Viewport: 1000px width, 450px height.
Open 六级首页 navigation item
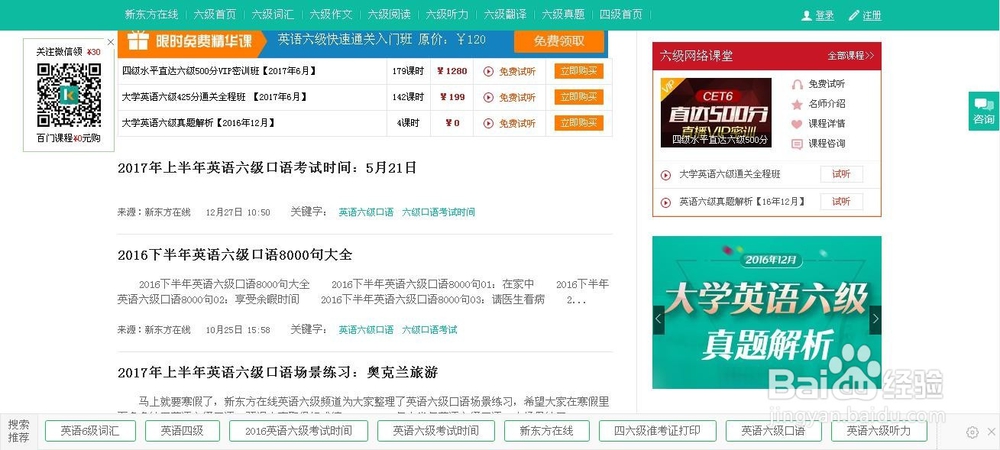coord(215,15)
